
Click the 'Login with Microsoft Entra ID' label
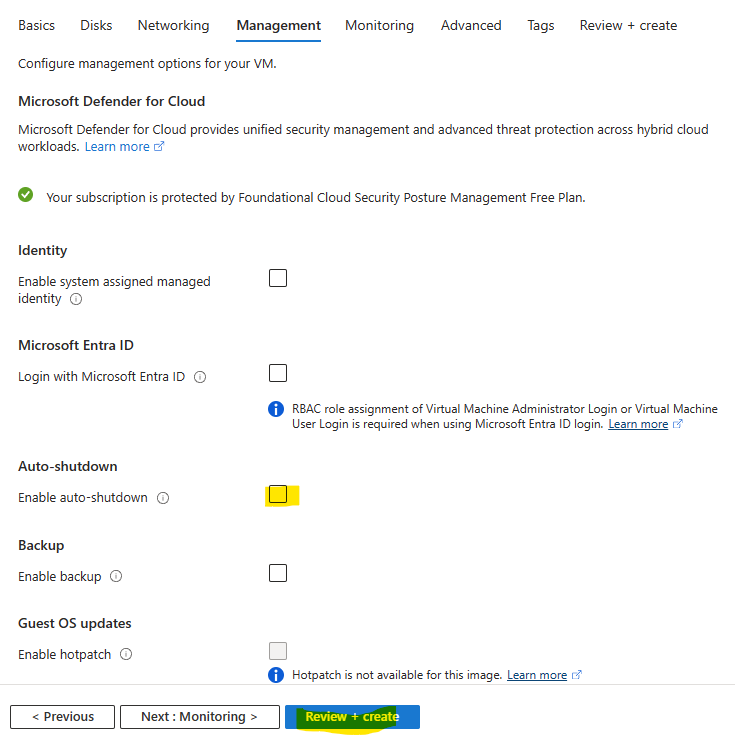(x=101, y=377)
